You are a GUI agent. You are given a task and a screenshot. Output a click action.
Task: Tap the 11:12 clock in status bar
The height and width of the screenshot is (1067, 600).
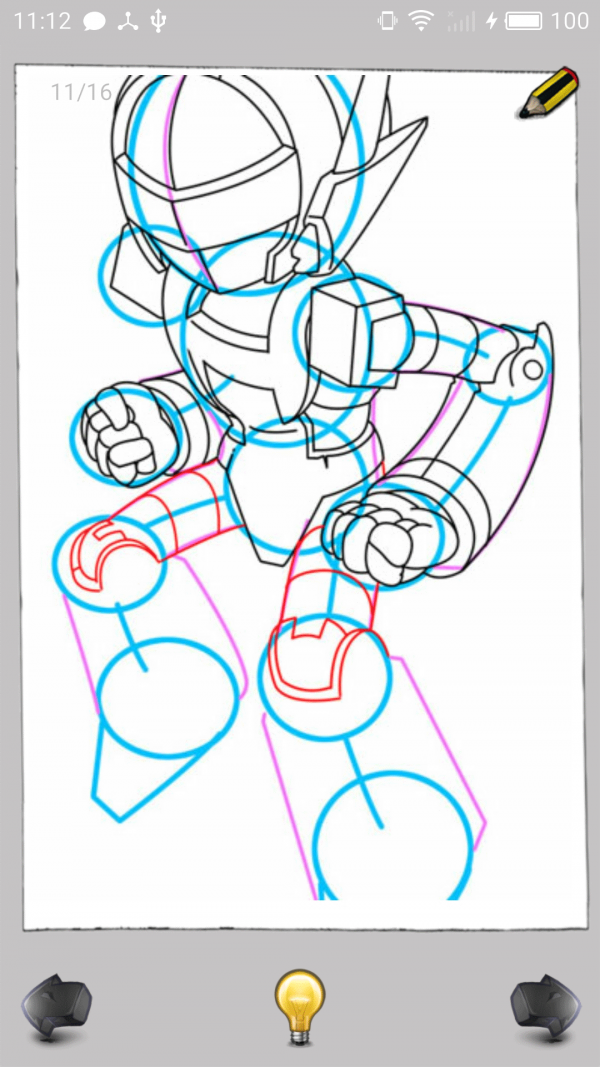point(41,21)
